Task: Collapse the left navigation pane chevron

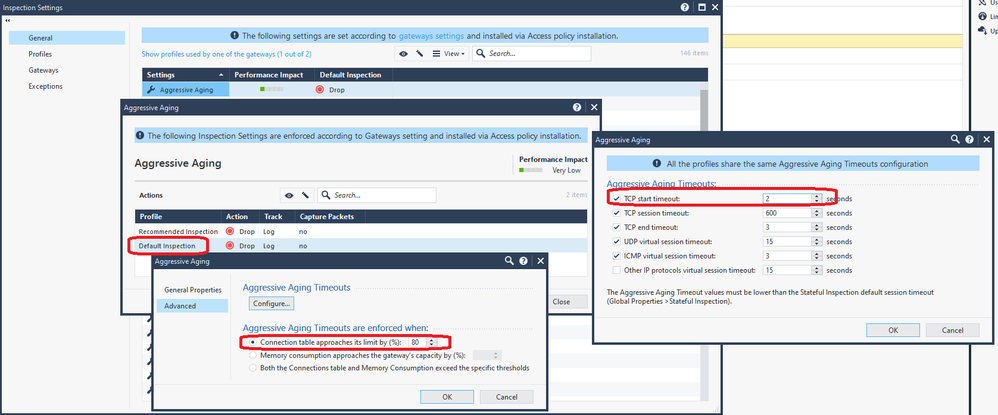Action: [8, 20]
